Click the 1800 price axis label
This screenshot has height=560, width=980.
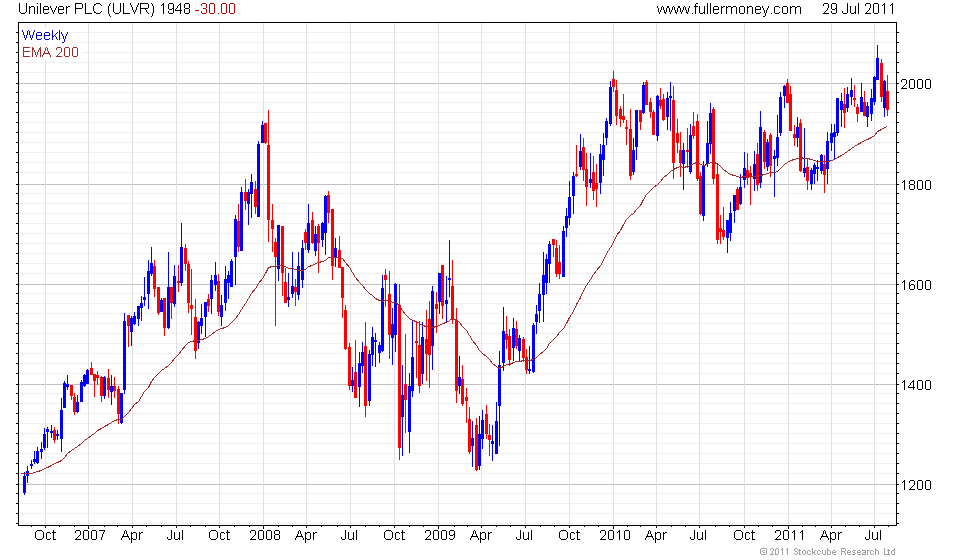pos(916,185)
